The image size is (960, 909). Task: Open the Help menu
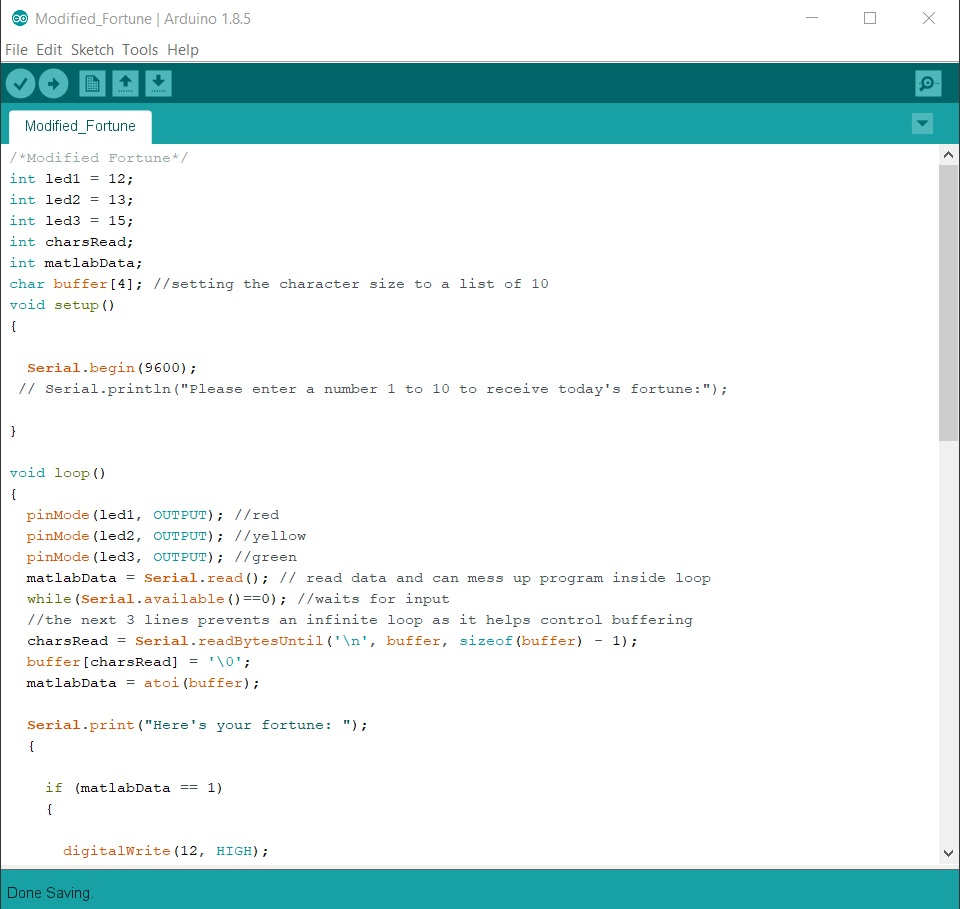coord(183,50)
